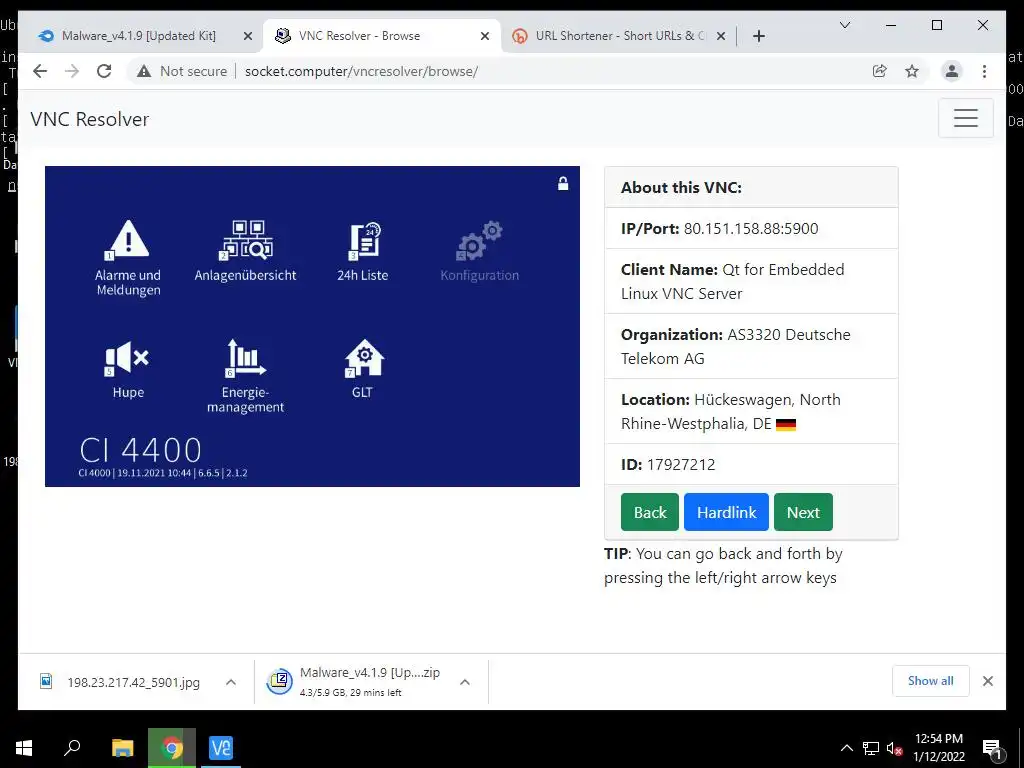The width and height of the screenshot is (1024, 768).
Task: Reload the VNC Resolver page
Action: [104, 71]
